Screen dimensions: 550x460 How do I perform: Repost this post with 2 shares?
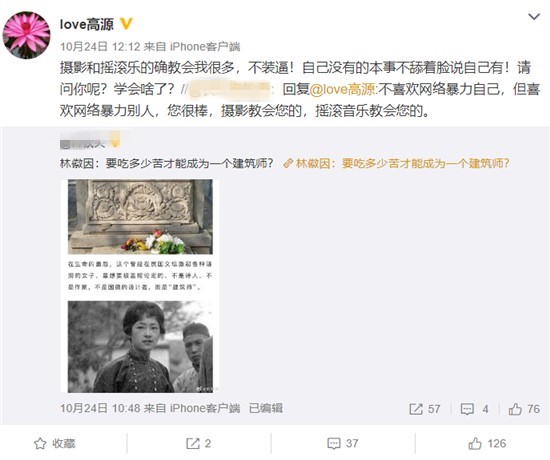point(199,444)
